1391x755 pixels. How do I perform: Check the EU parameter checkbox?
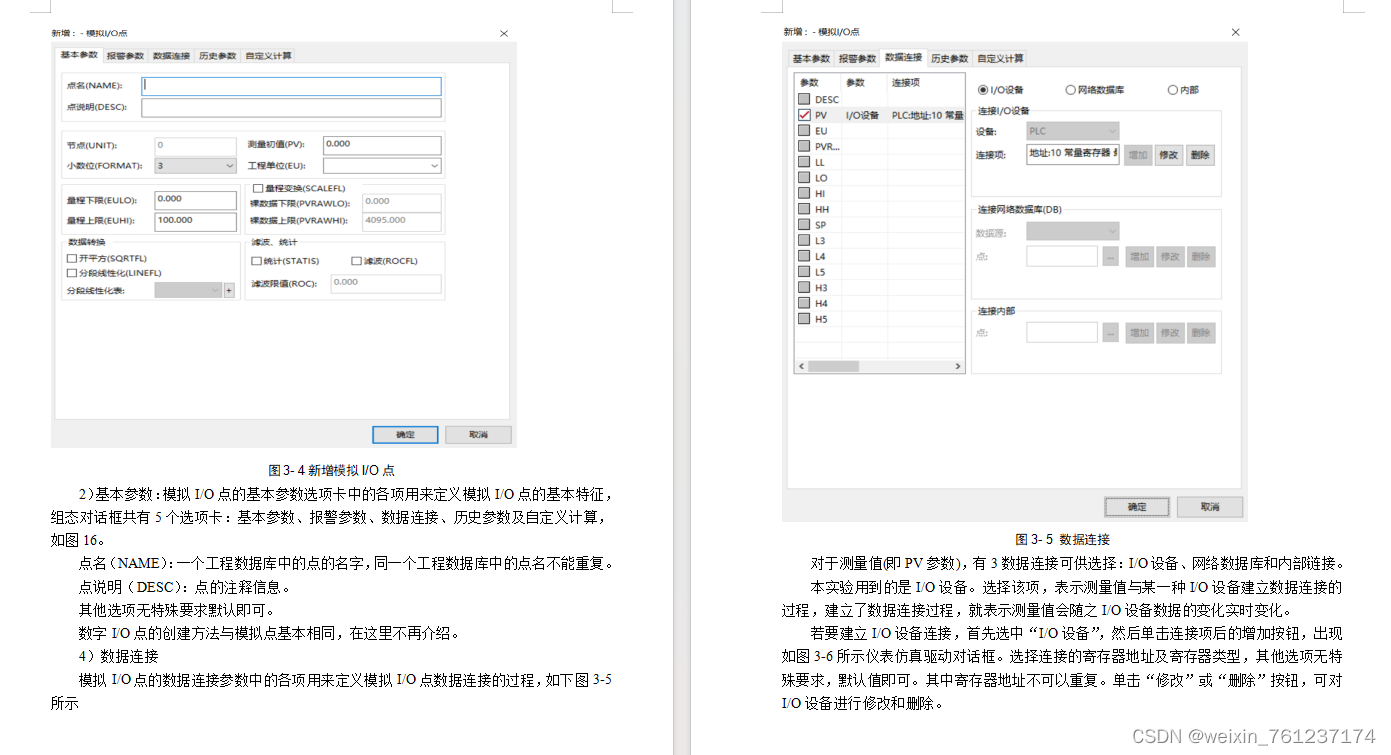point(804,131)
